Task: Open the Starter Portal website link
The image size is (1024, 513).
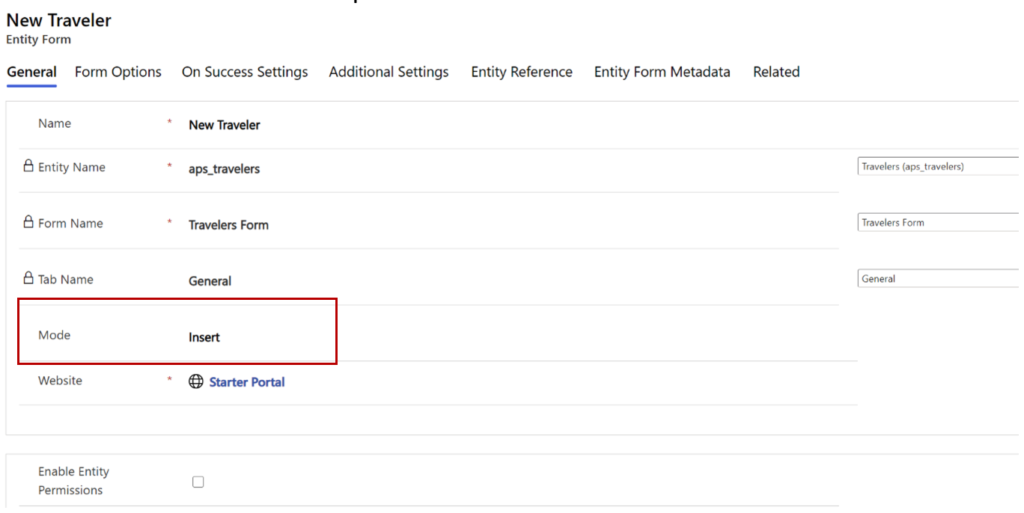Action: coord(247,382)
